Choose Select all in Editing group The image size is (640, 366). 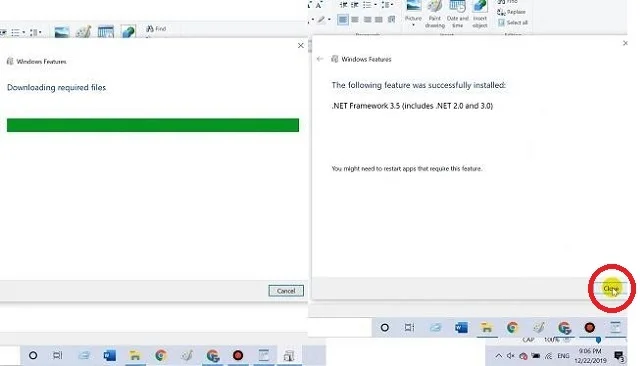[x=513, y=22]
